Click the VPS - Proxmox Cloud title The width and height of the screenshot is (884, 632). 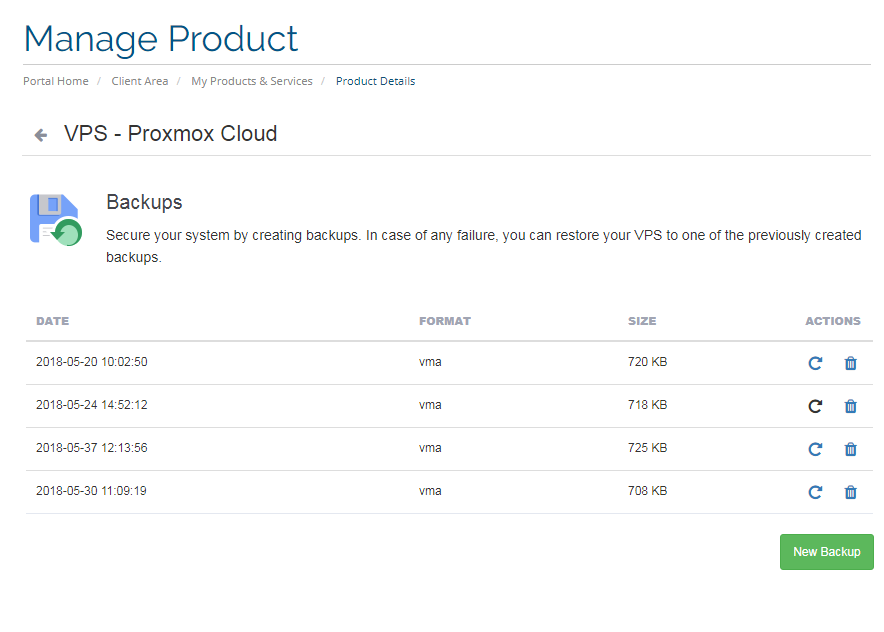point(170,134)
